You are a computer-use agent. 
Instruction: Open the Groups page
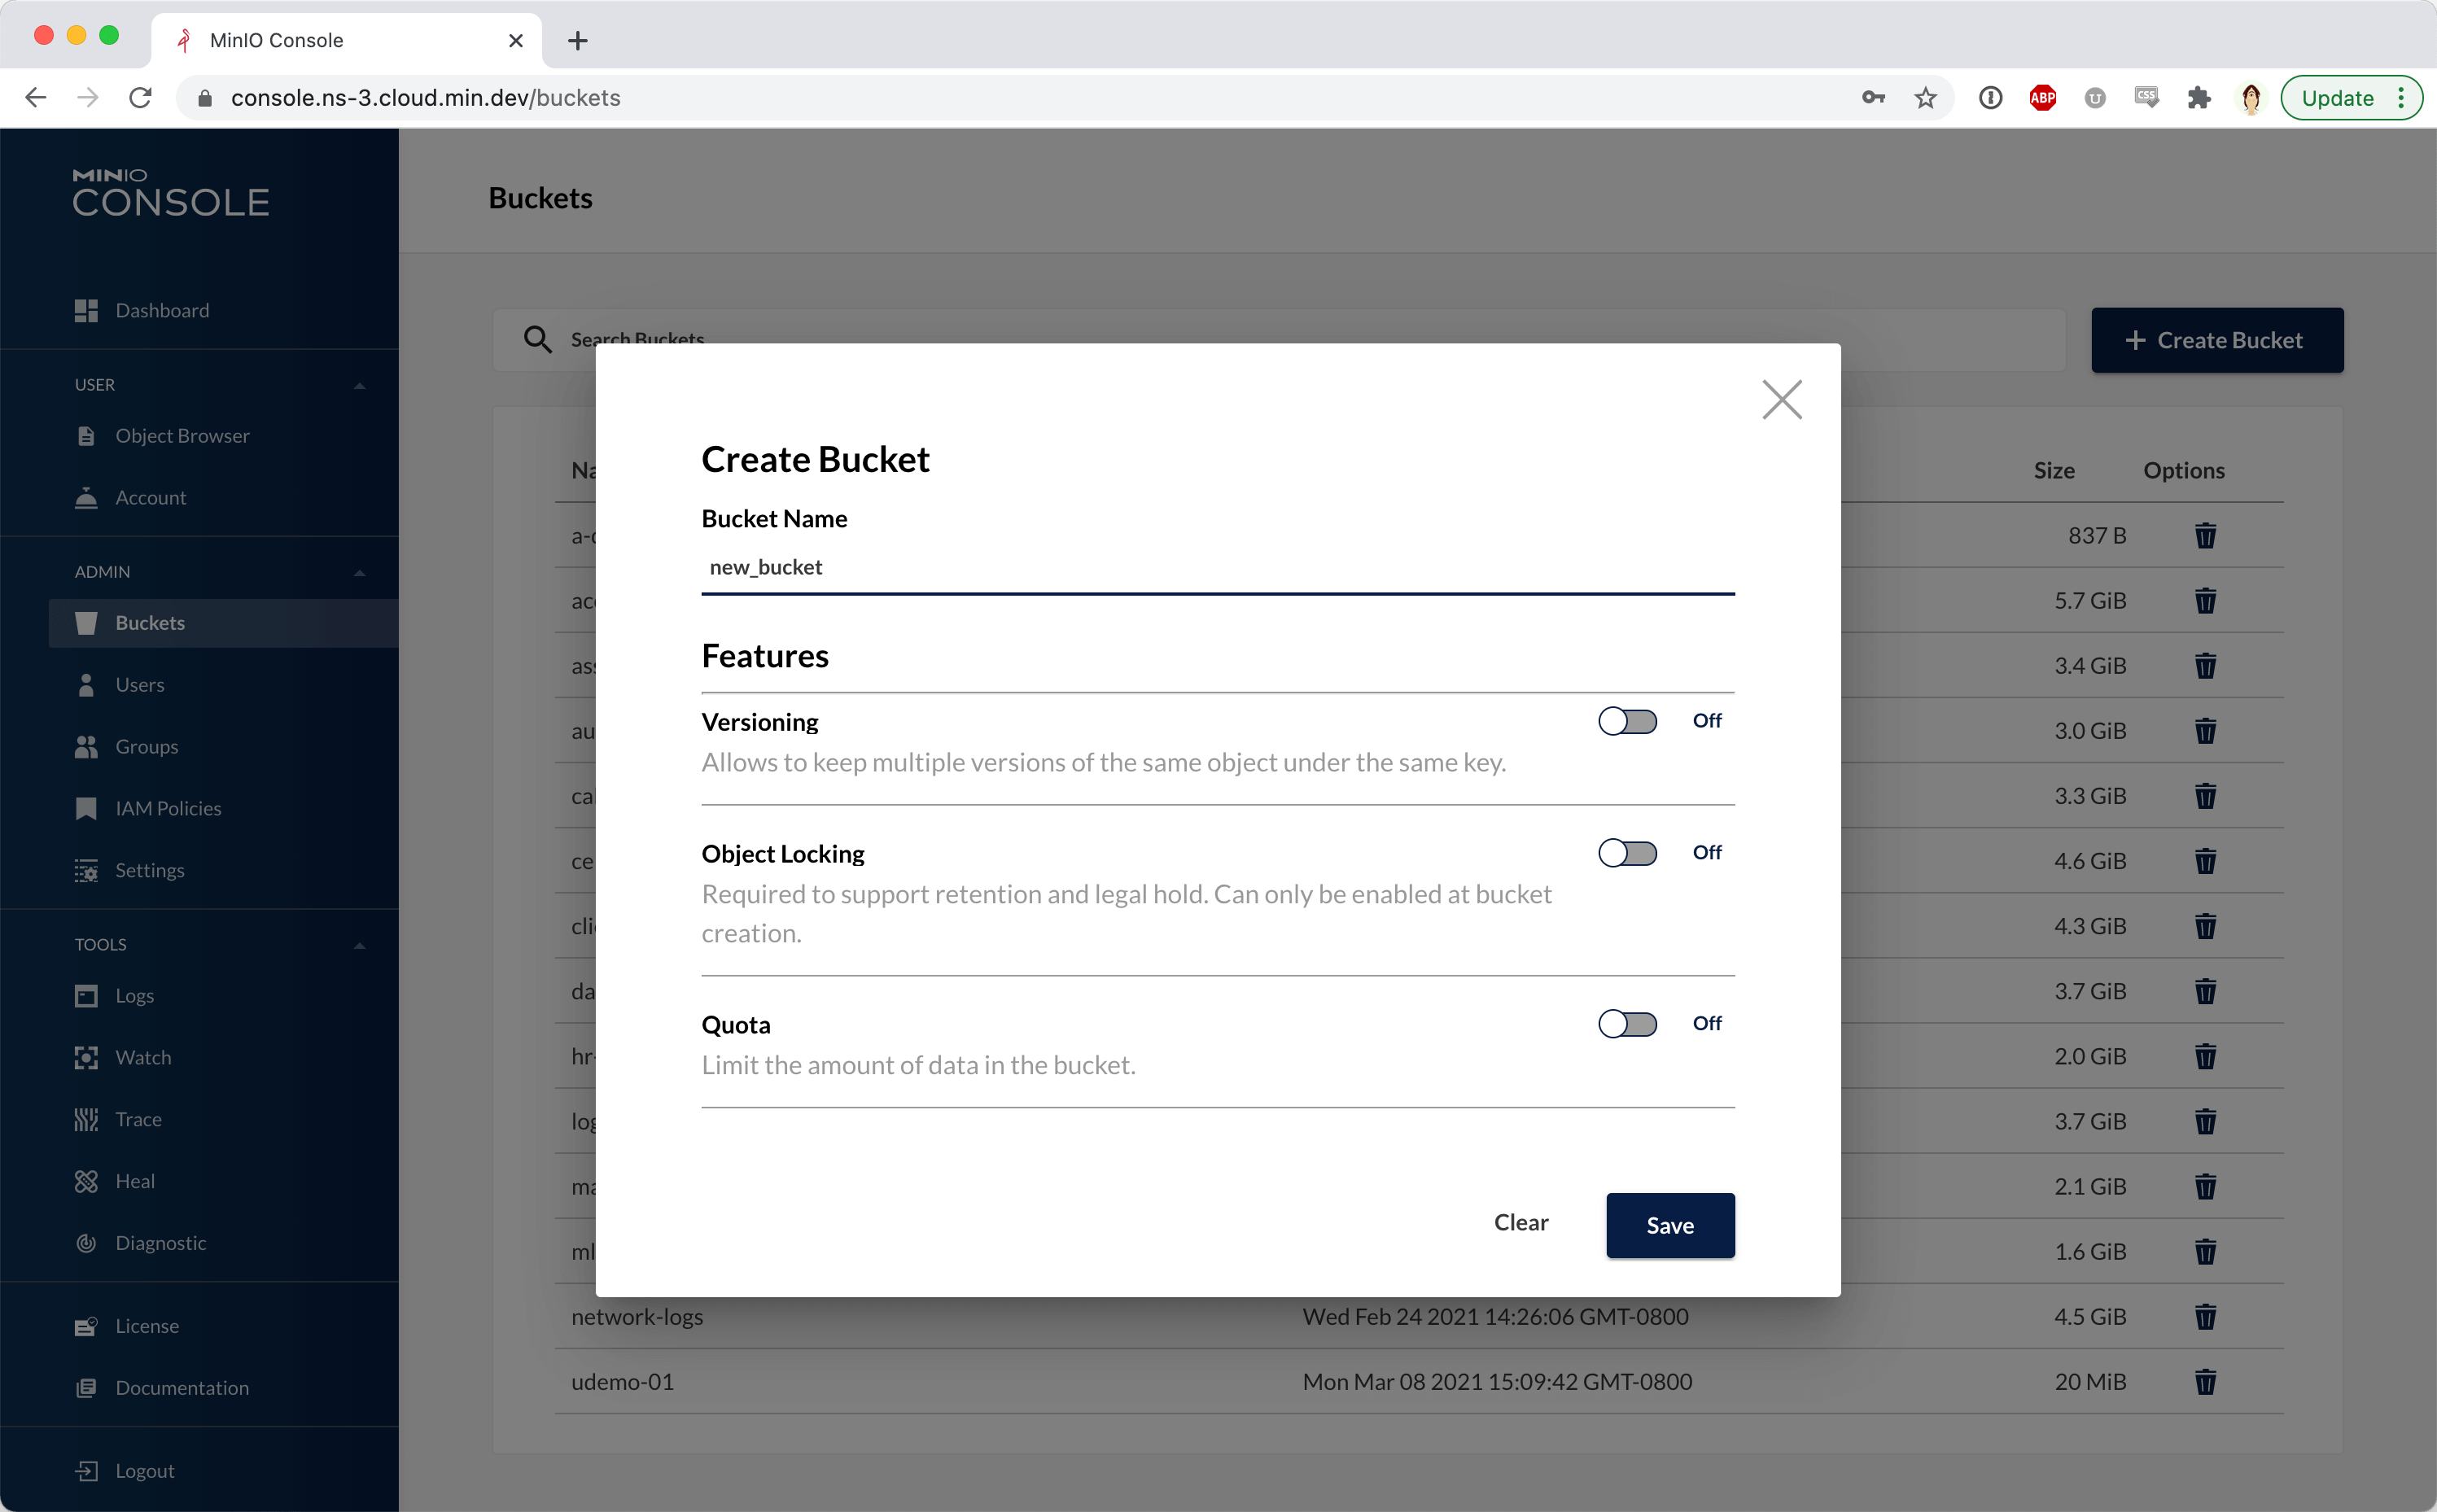(x=146, y=747)
